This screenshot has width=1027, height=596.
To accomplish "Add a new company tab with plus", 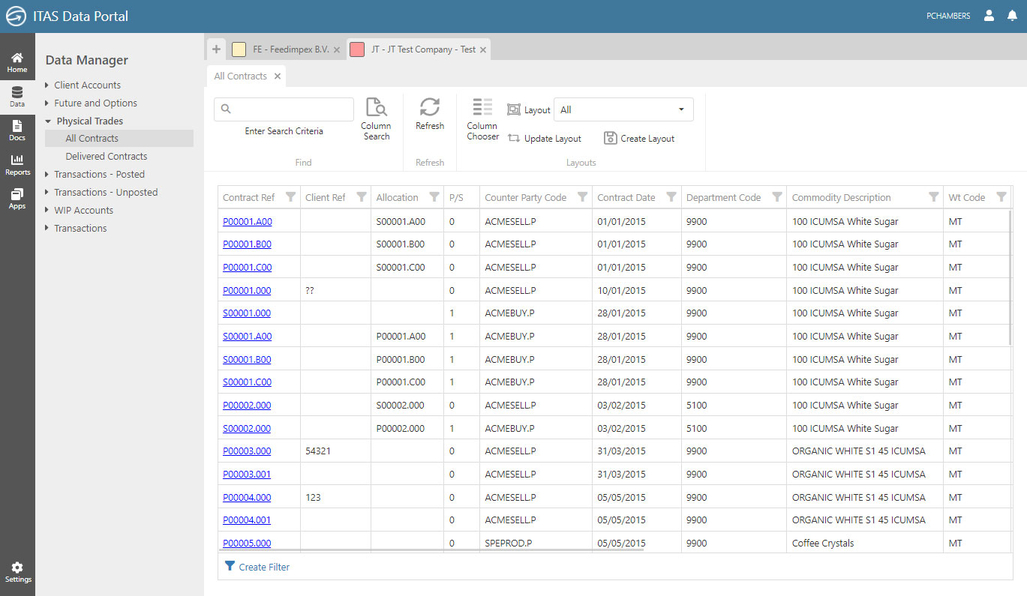I will coord(216,49).
